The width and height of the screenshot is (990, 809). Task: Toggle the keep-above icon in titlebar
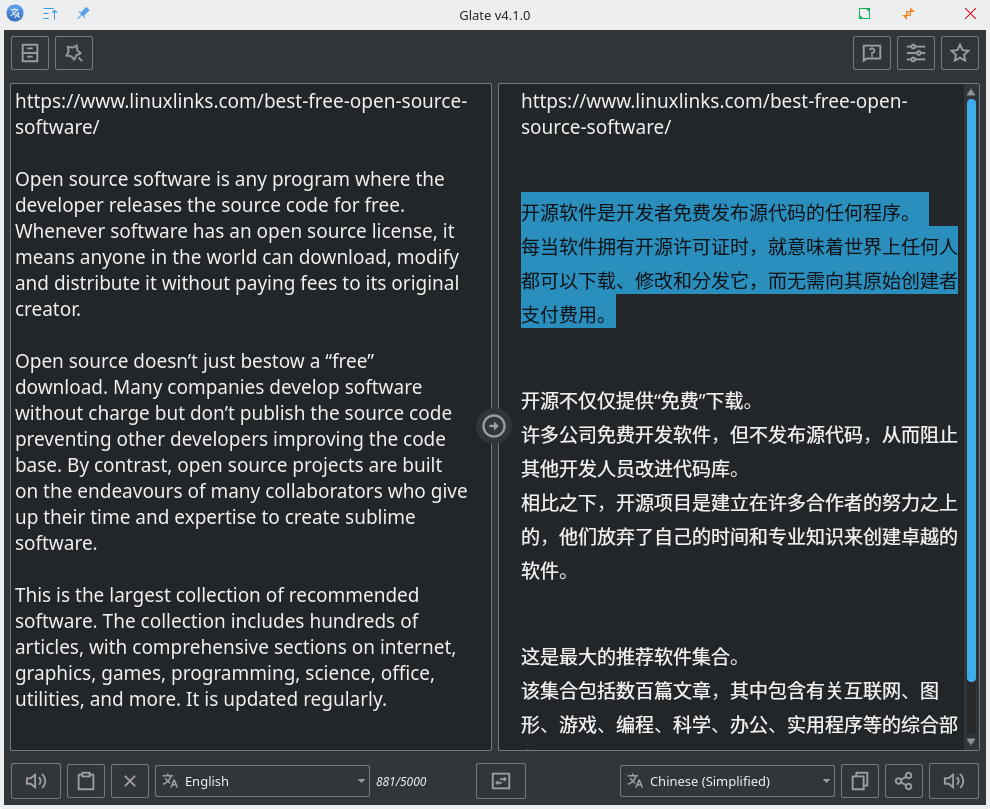50,14
